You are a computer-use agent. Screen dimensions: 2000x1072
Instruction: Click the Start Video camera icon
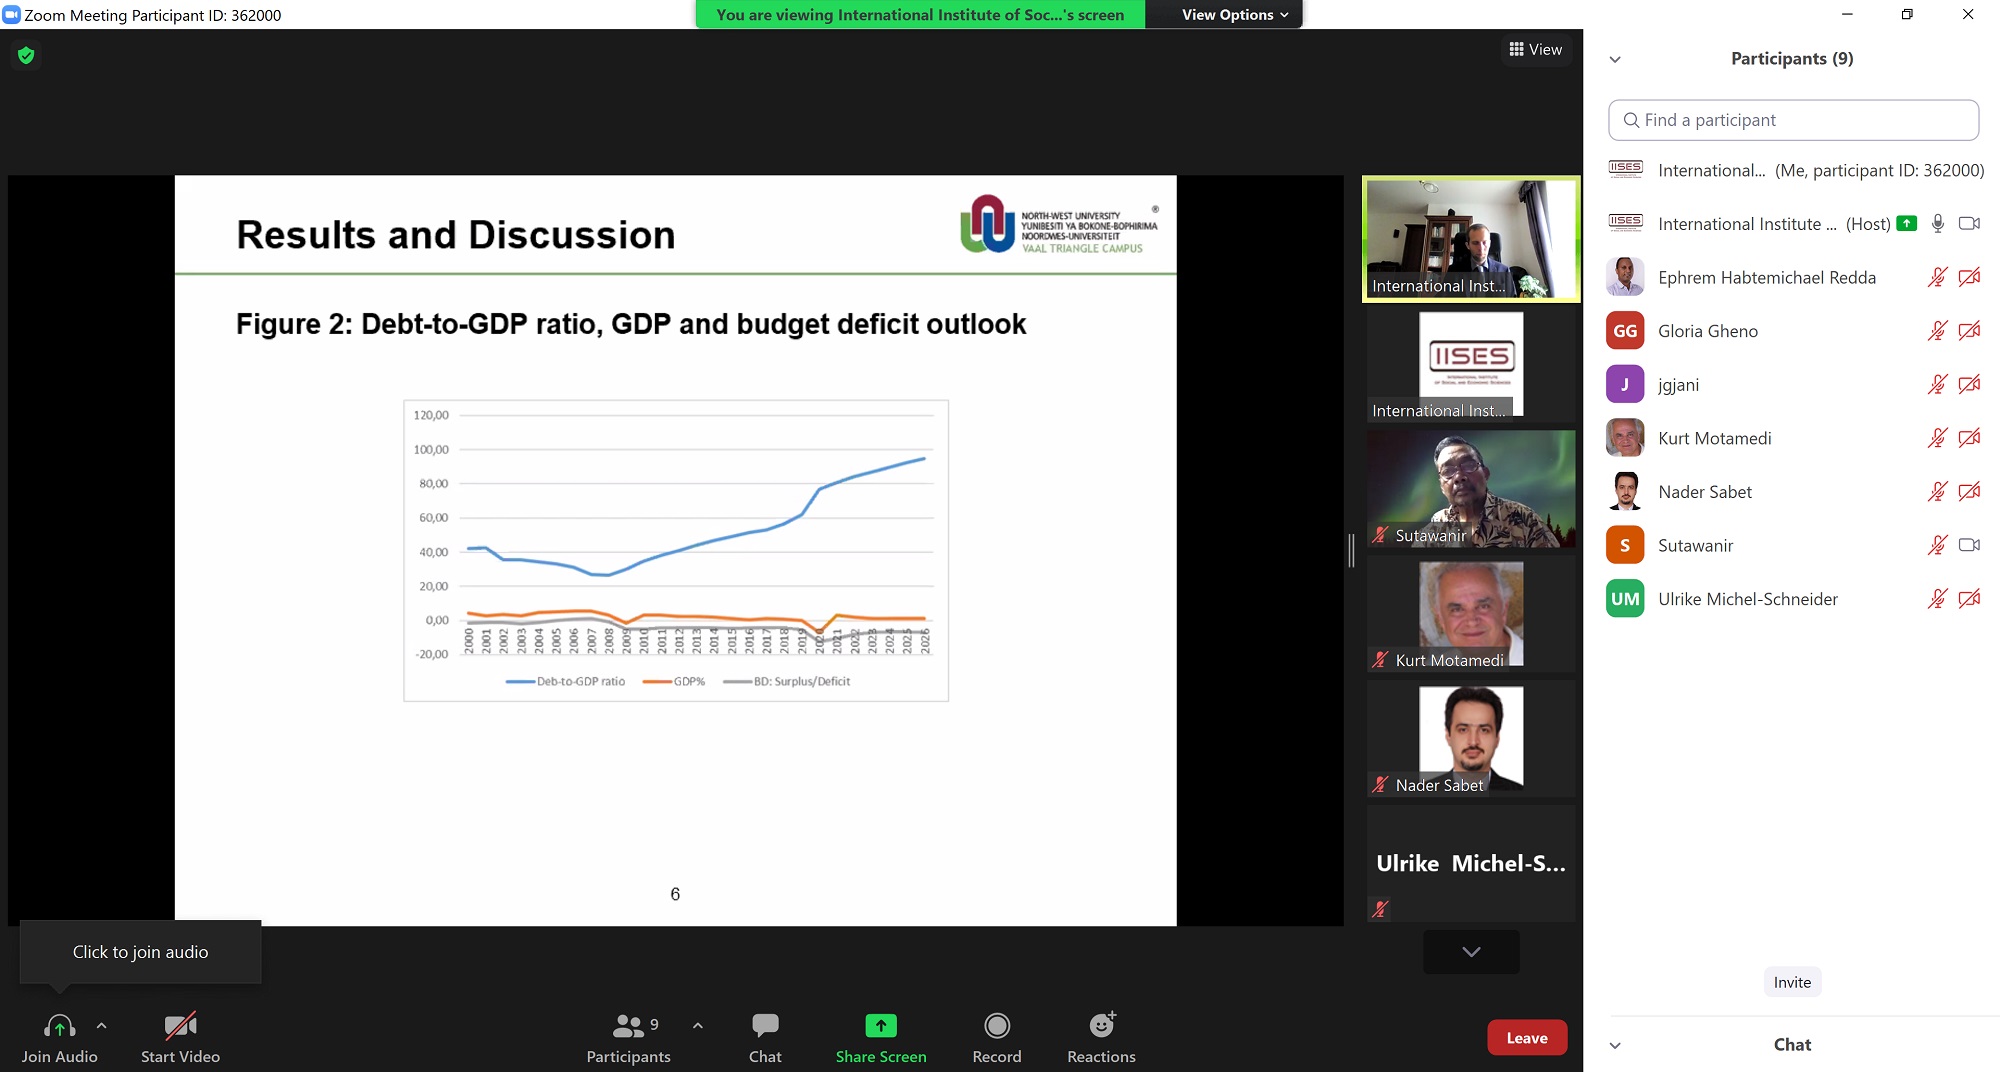point(180,1026)
